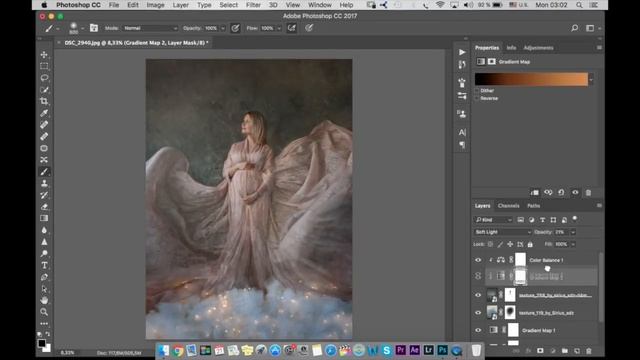Select the Gradient tool
The image size is (640, 360).
coord(44,218)
